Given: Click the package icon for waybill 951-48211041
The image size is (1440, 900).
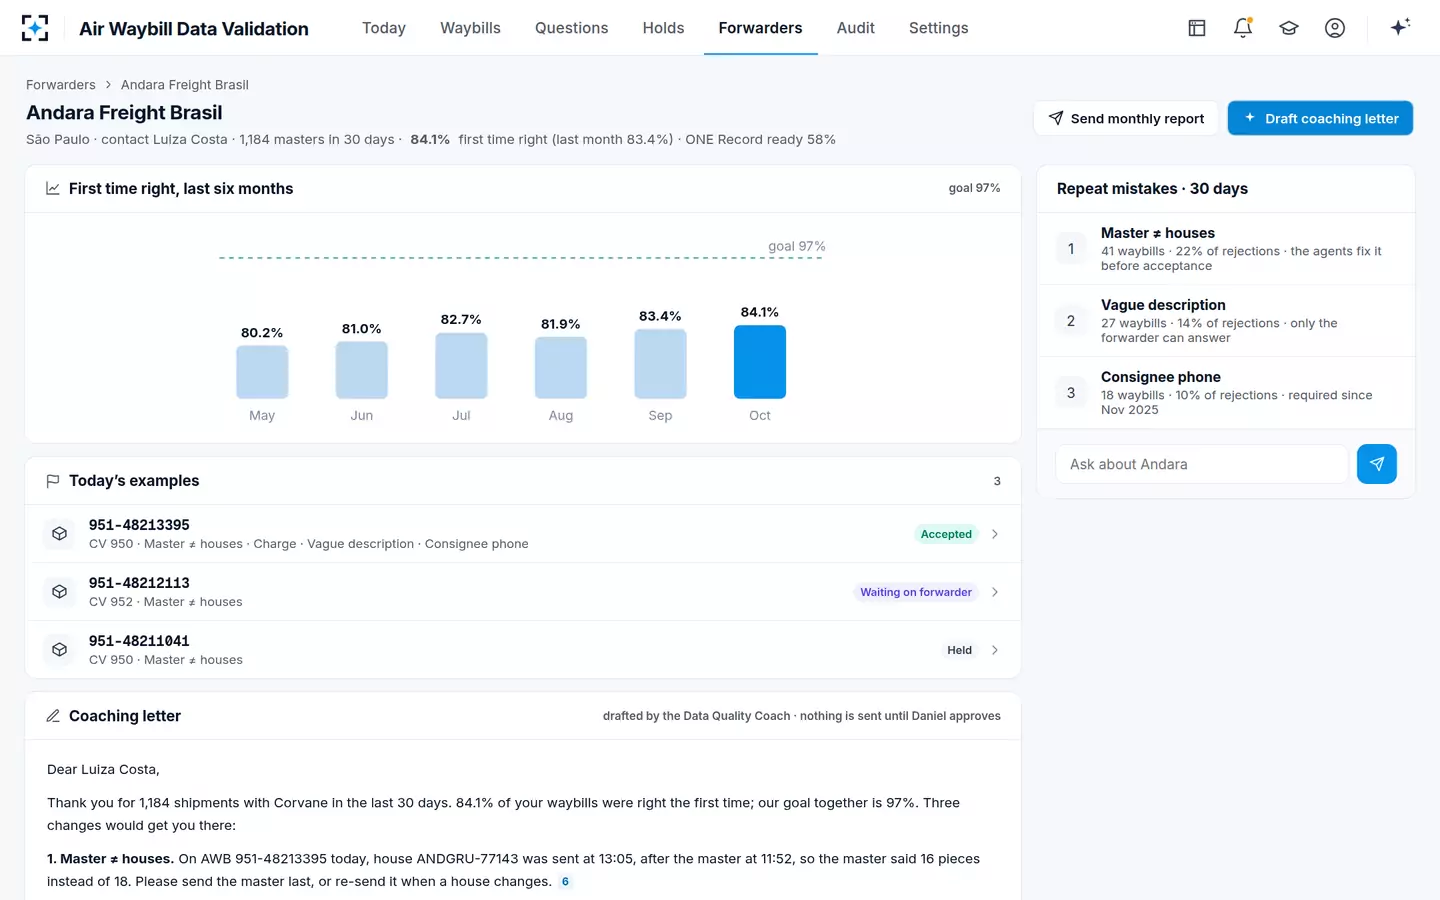Looking at the screenshot, I should [x=60, y=650].
